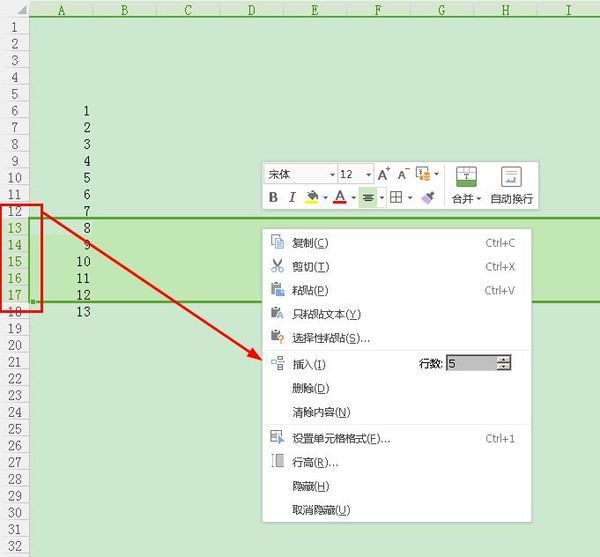The image size is (600, 557).
Task: Choose 取消隐藏(U) menu entry
Action: coord(397,510)
